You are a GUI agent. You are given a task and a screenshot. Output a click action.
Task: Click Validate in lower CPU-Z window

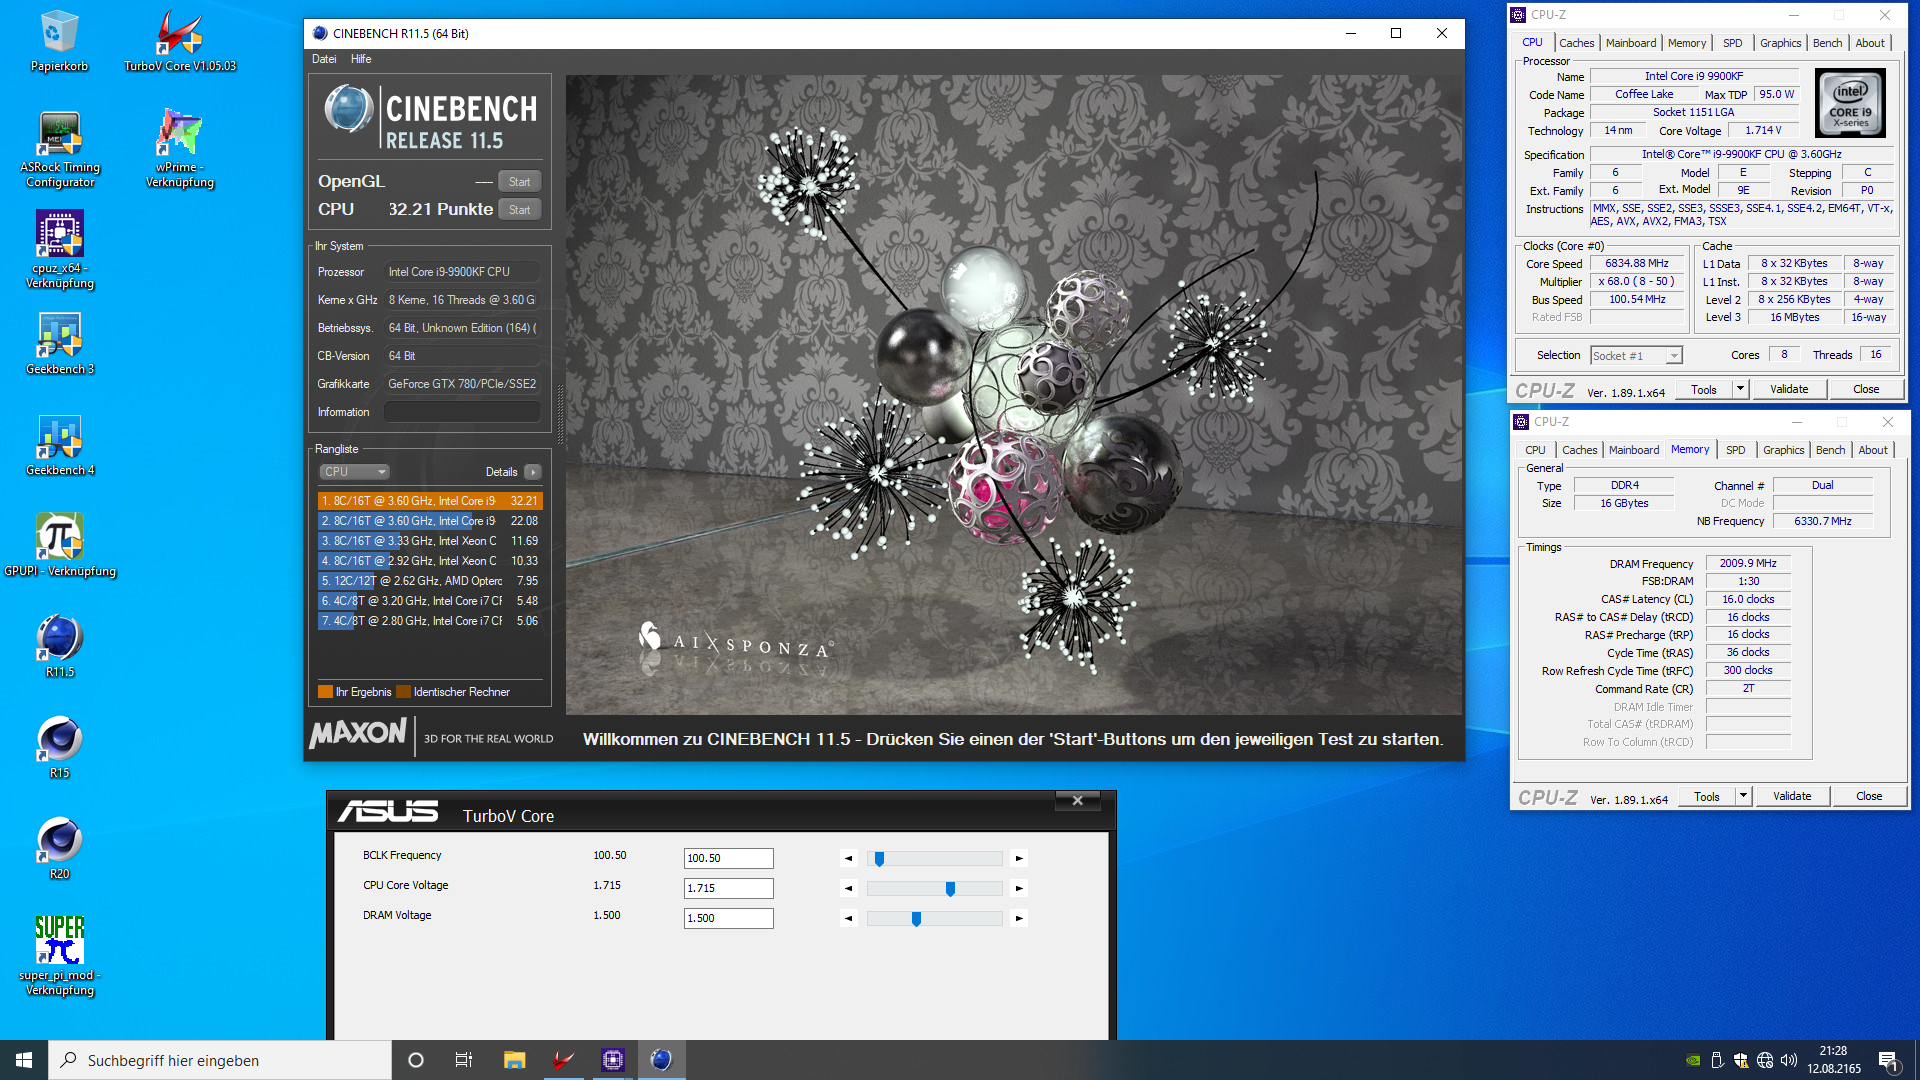pos(1792,797)
